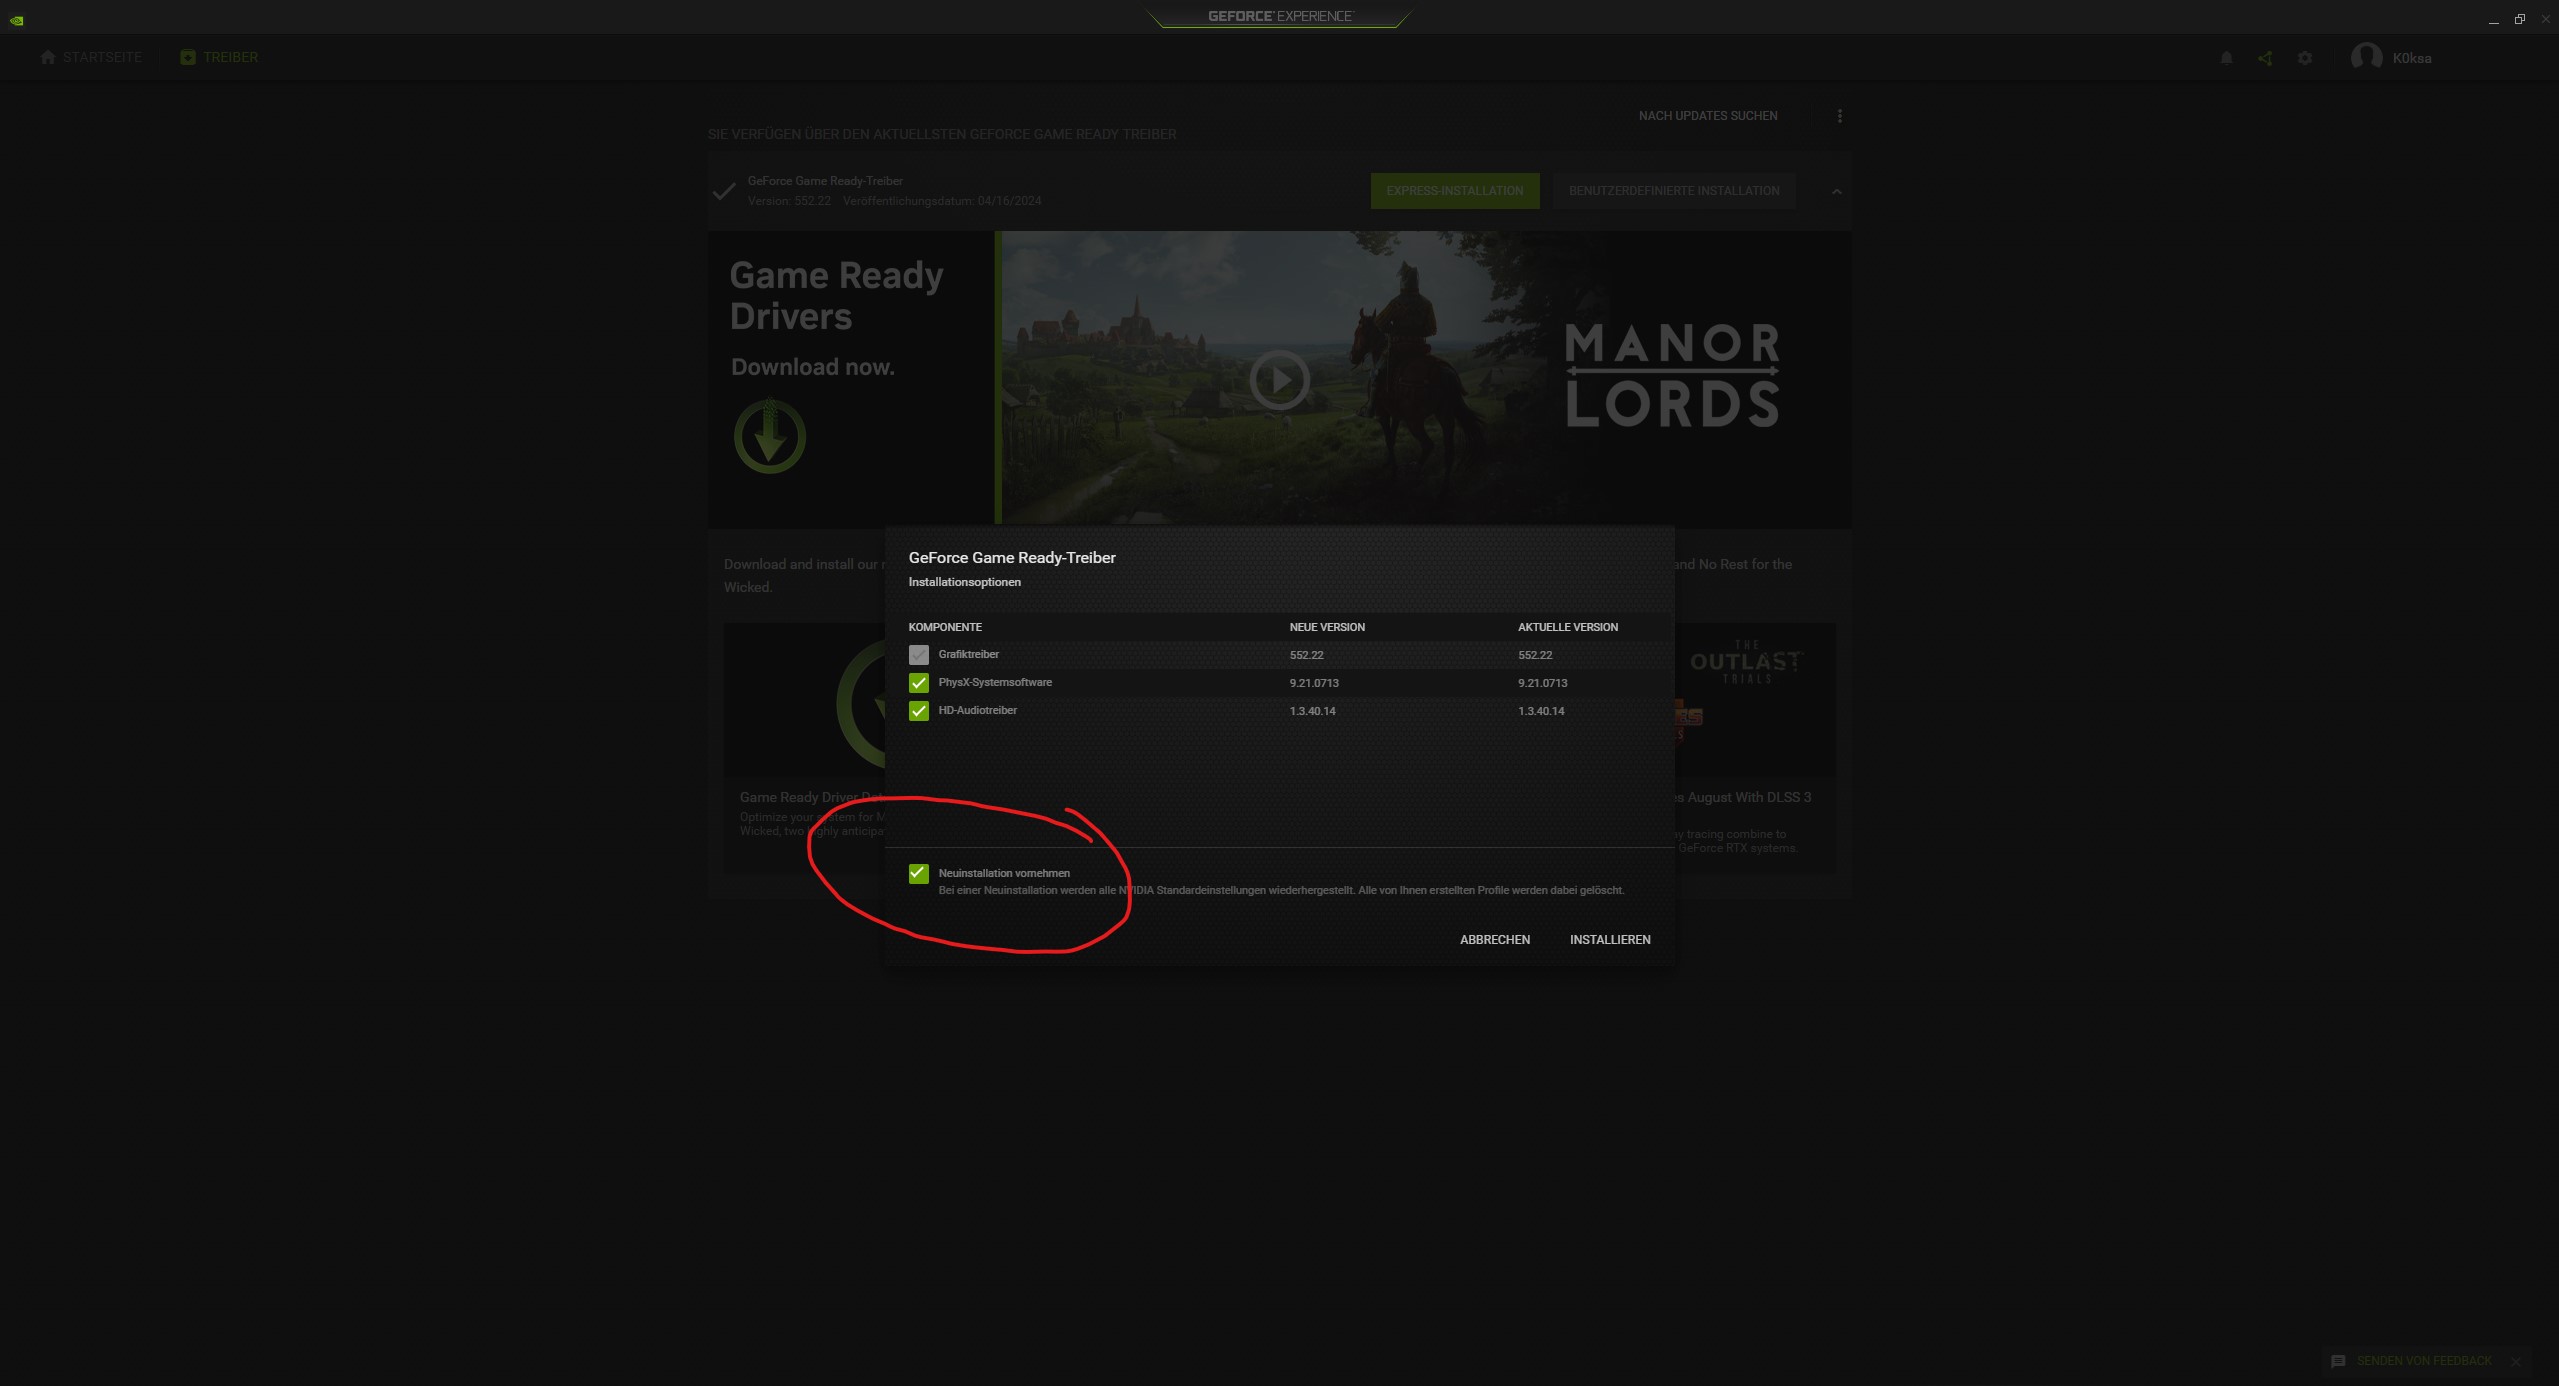The image size is (2559, 1386).
Task: Click the feedback chat bubble icon
Action: click(2338, 1361)
